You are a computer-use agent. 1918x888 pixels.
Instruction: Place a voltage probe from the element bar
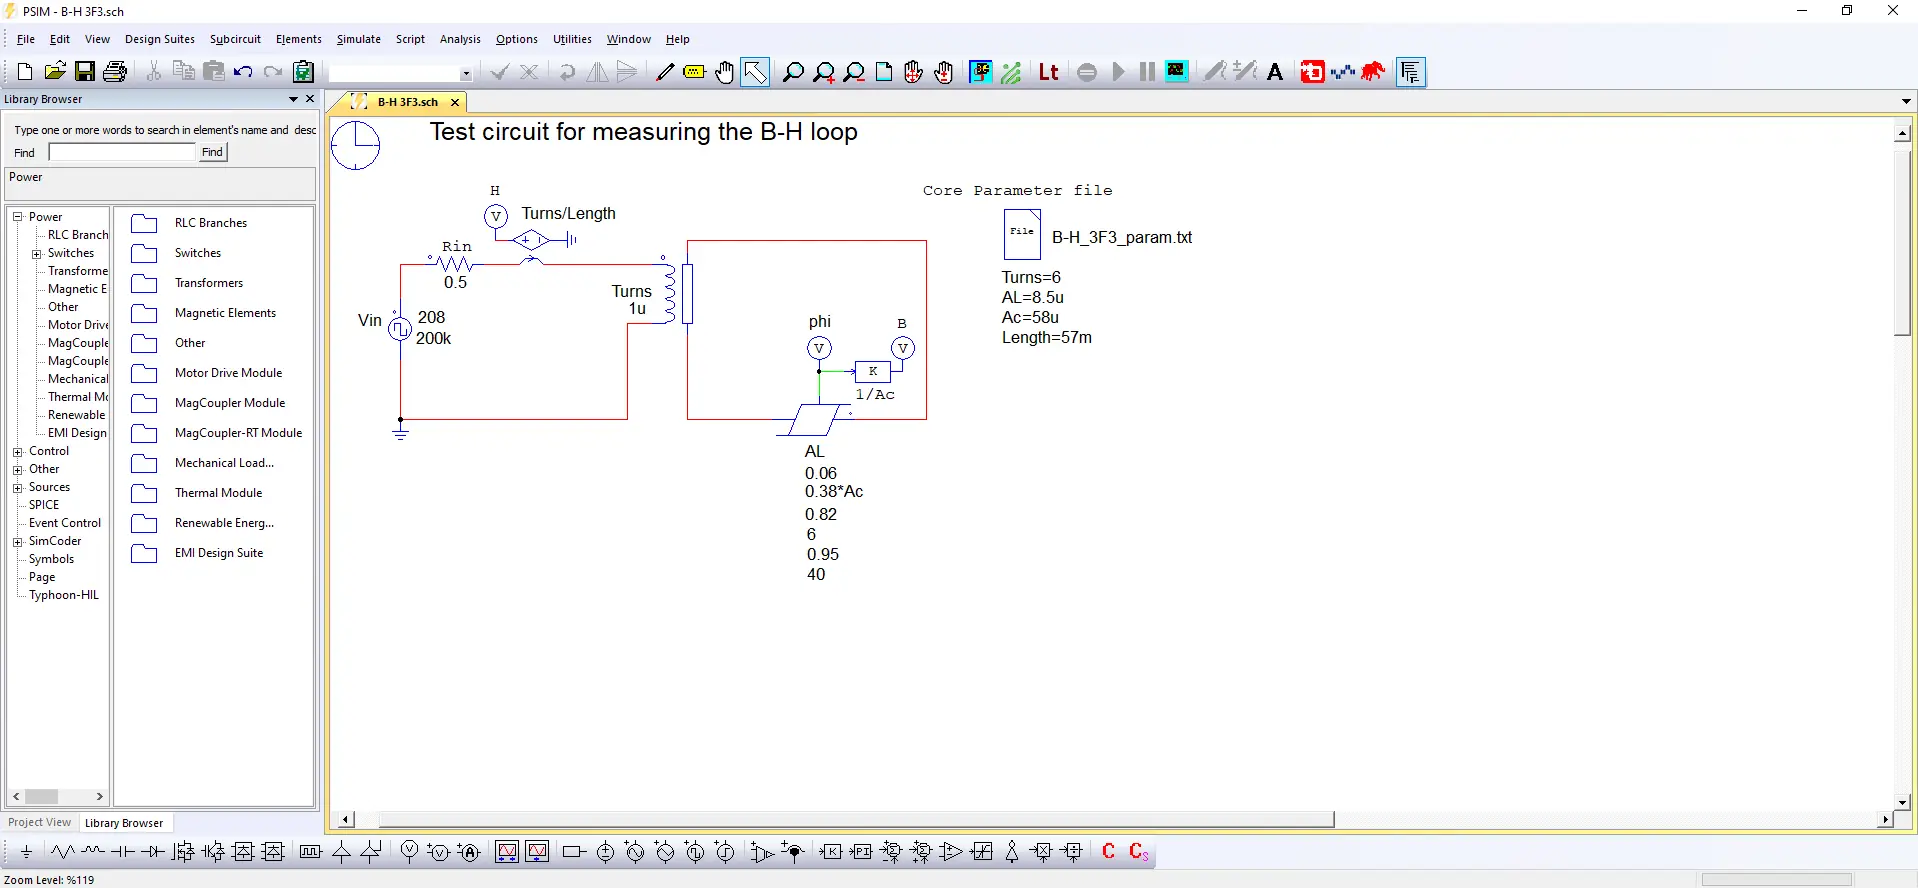pyautogui.click(x=409, y=852)
